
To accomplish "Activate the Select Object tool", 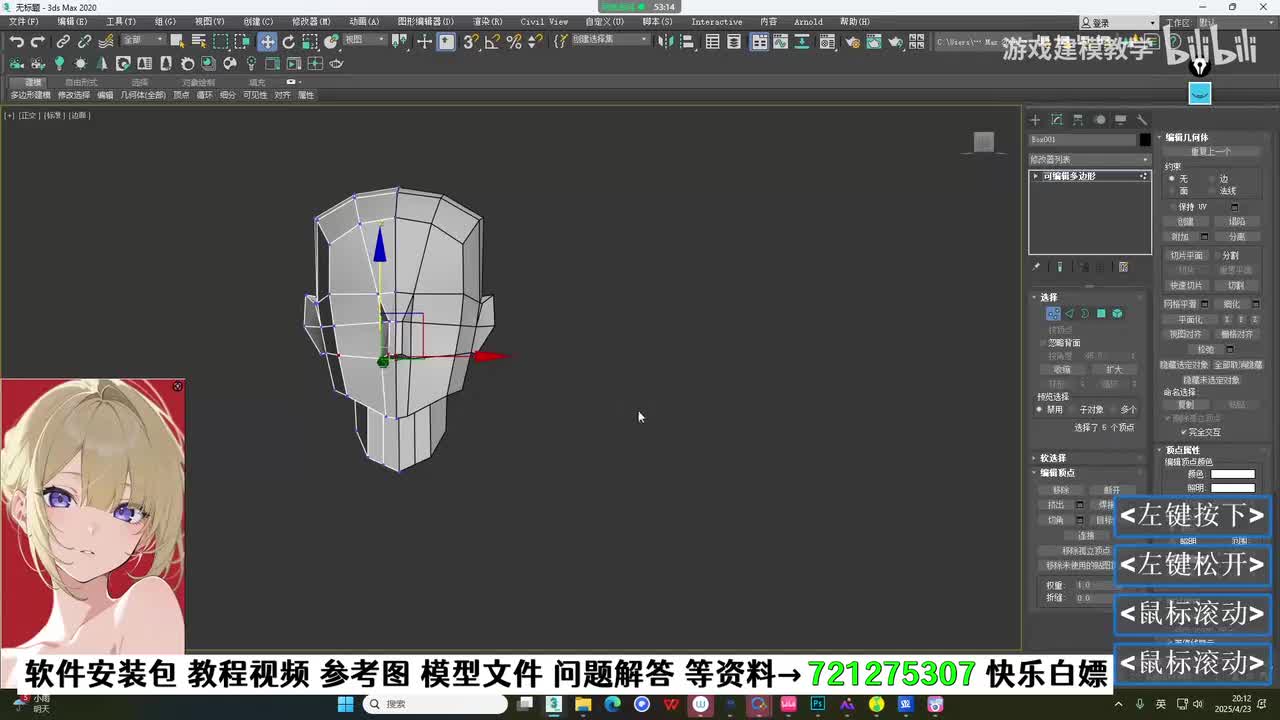I will [177, 41].
